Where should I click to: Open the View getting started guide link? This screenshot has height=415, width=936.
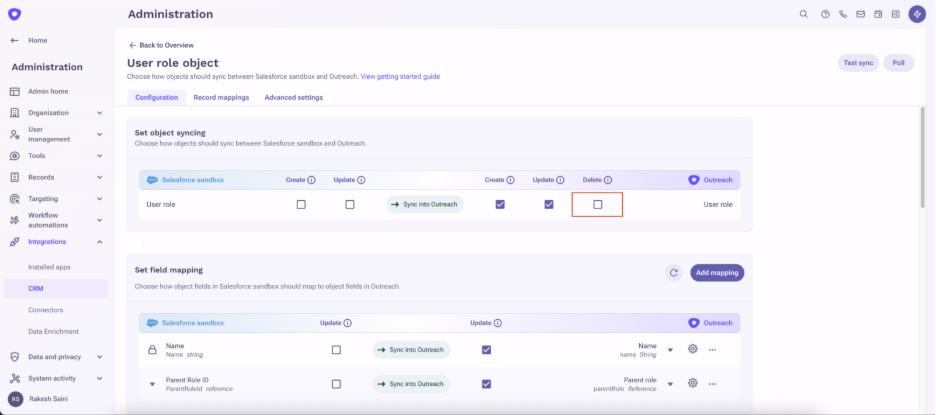[x=401, y=76]
